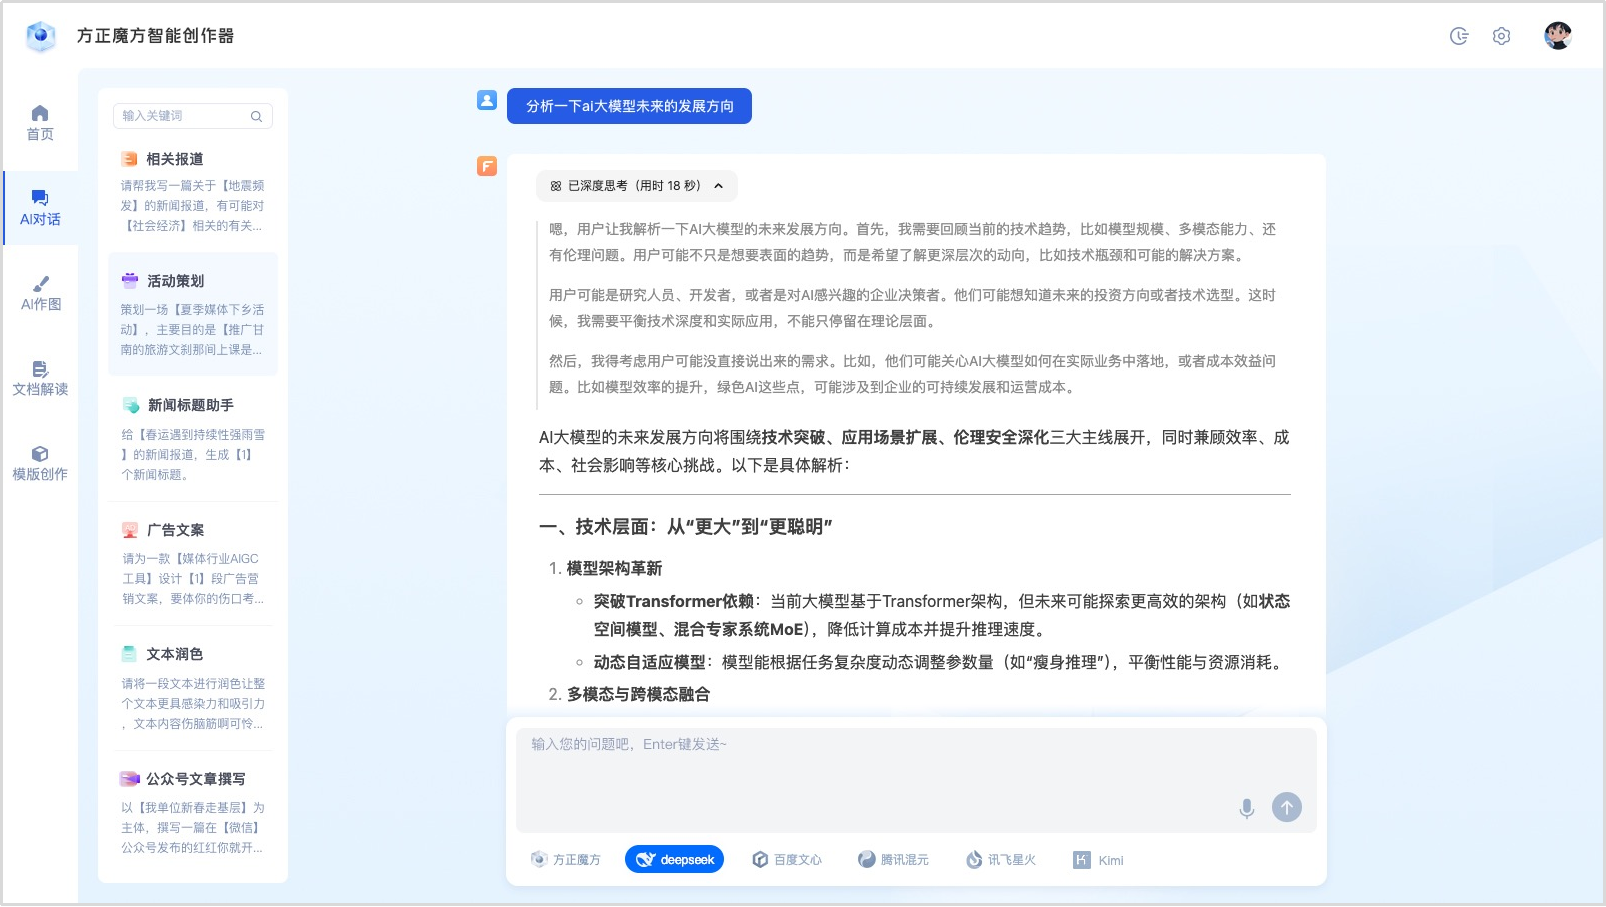Select the 讯飞星火 model button
The height and width of the screenshot is (907, 1606).
click(1000, 860)
